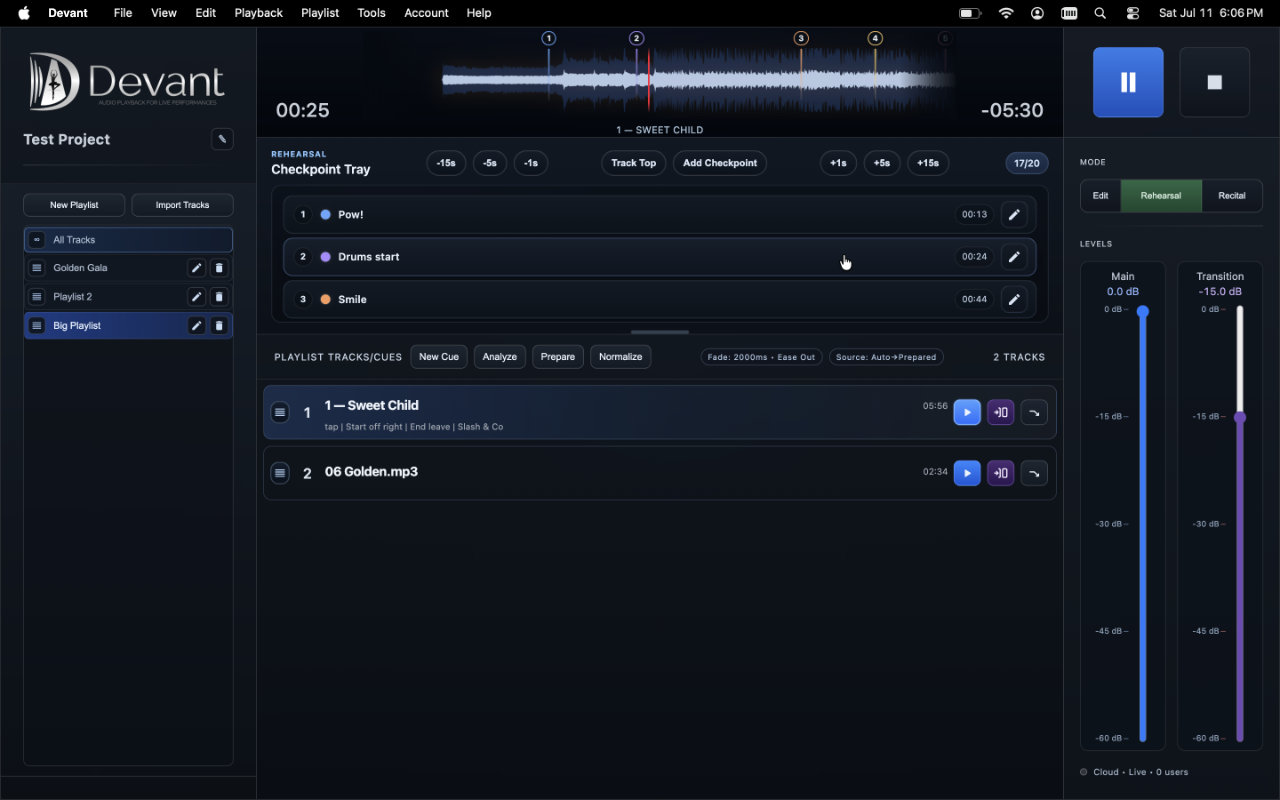Click the transition arrow icon on Sweet Child
The image size is (1280, 800).
(1034, 412)
